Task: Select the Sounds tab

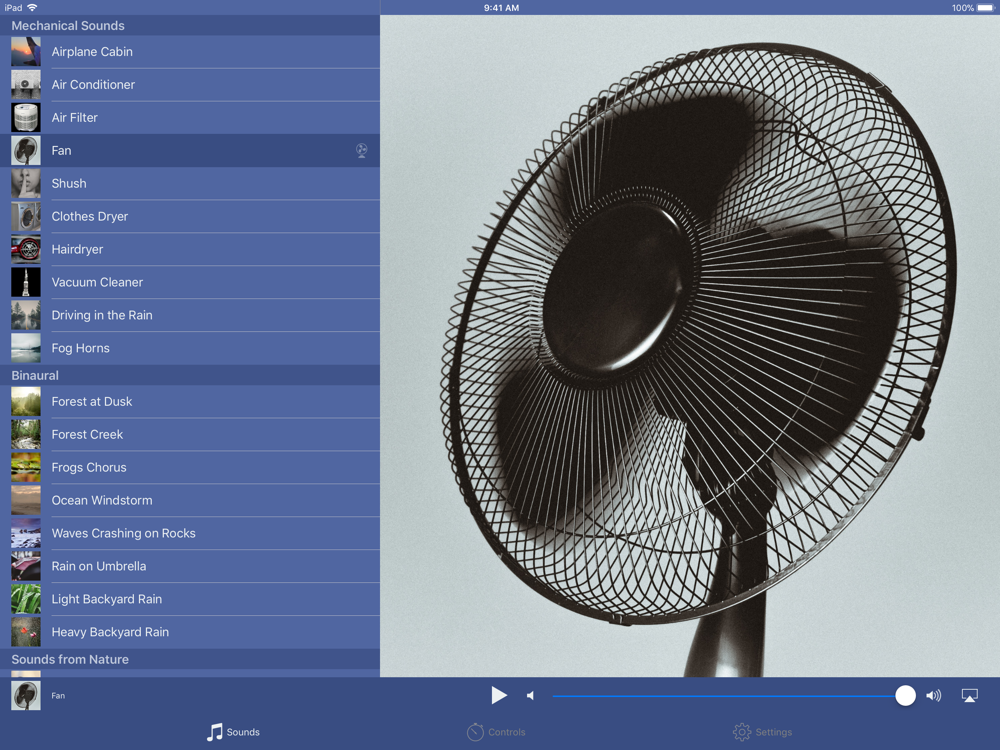Action: [233, 732]
